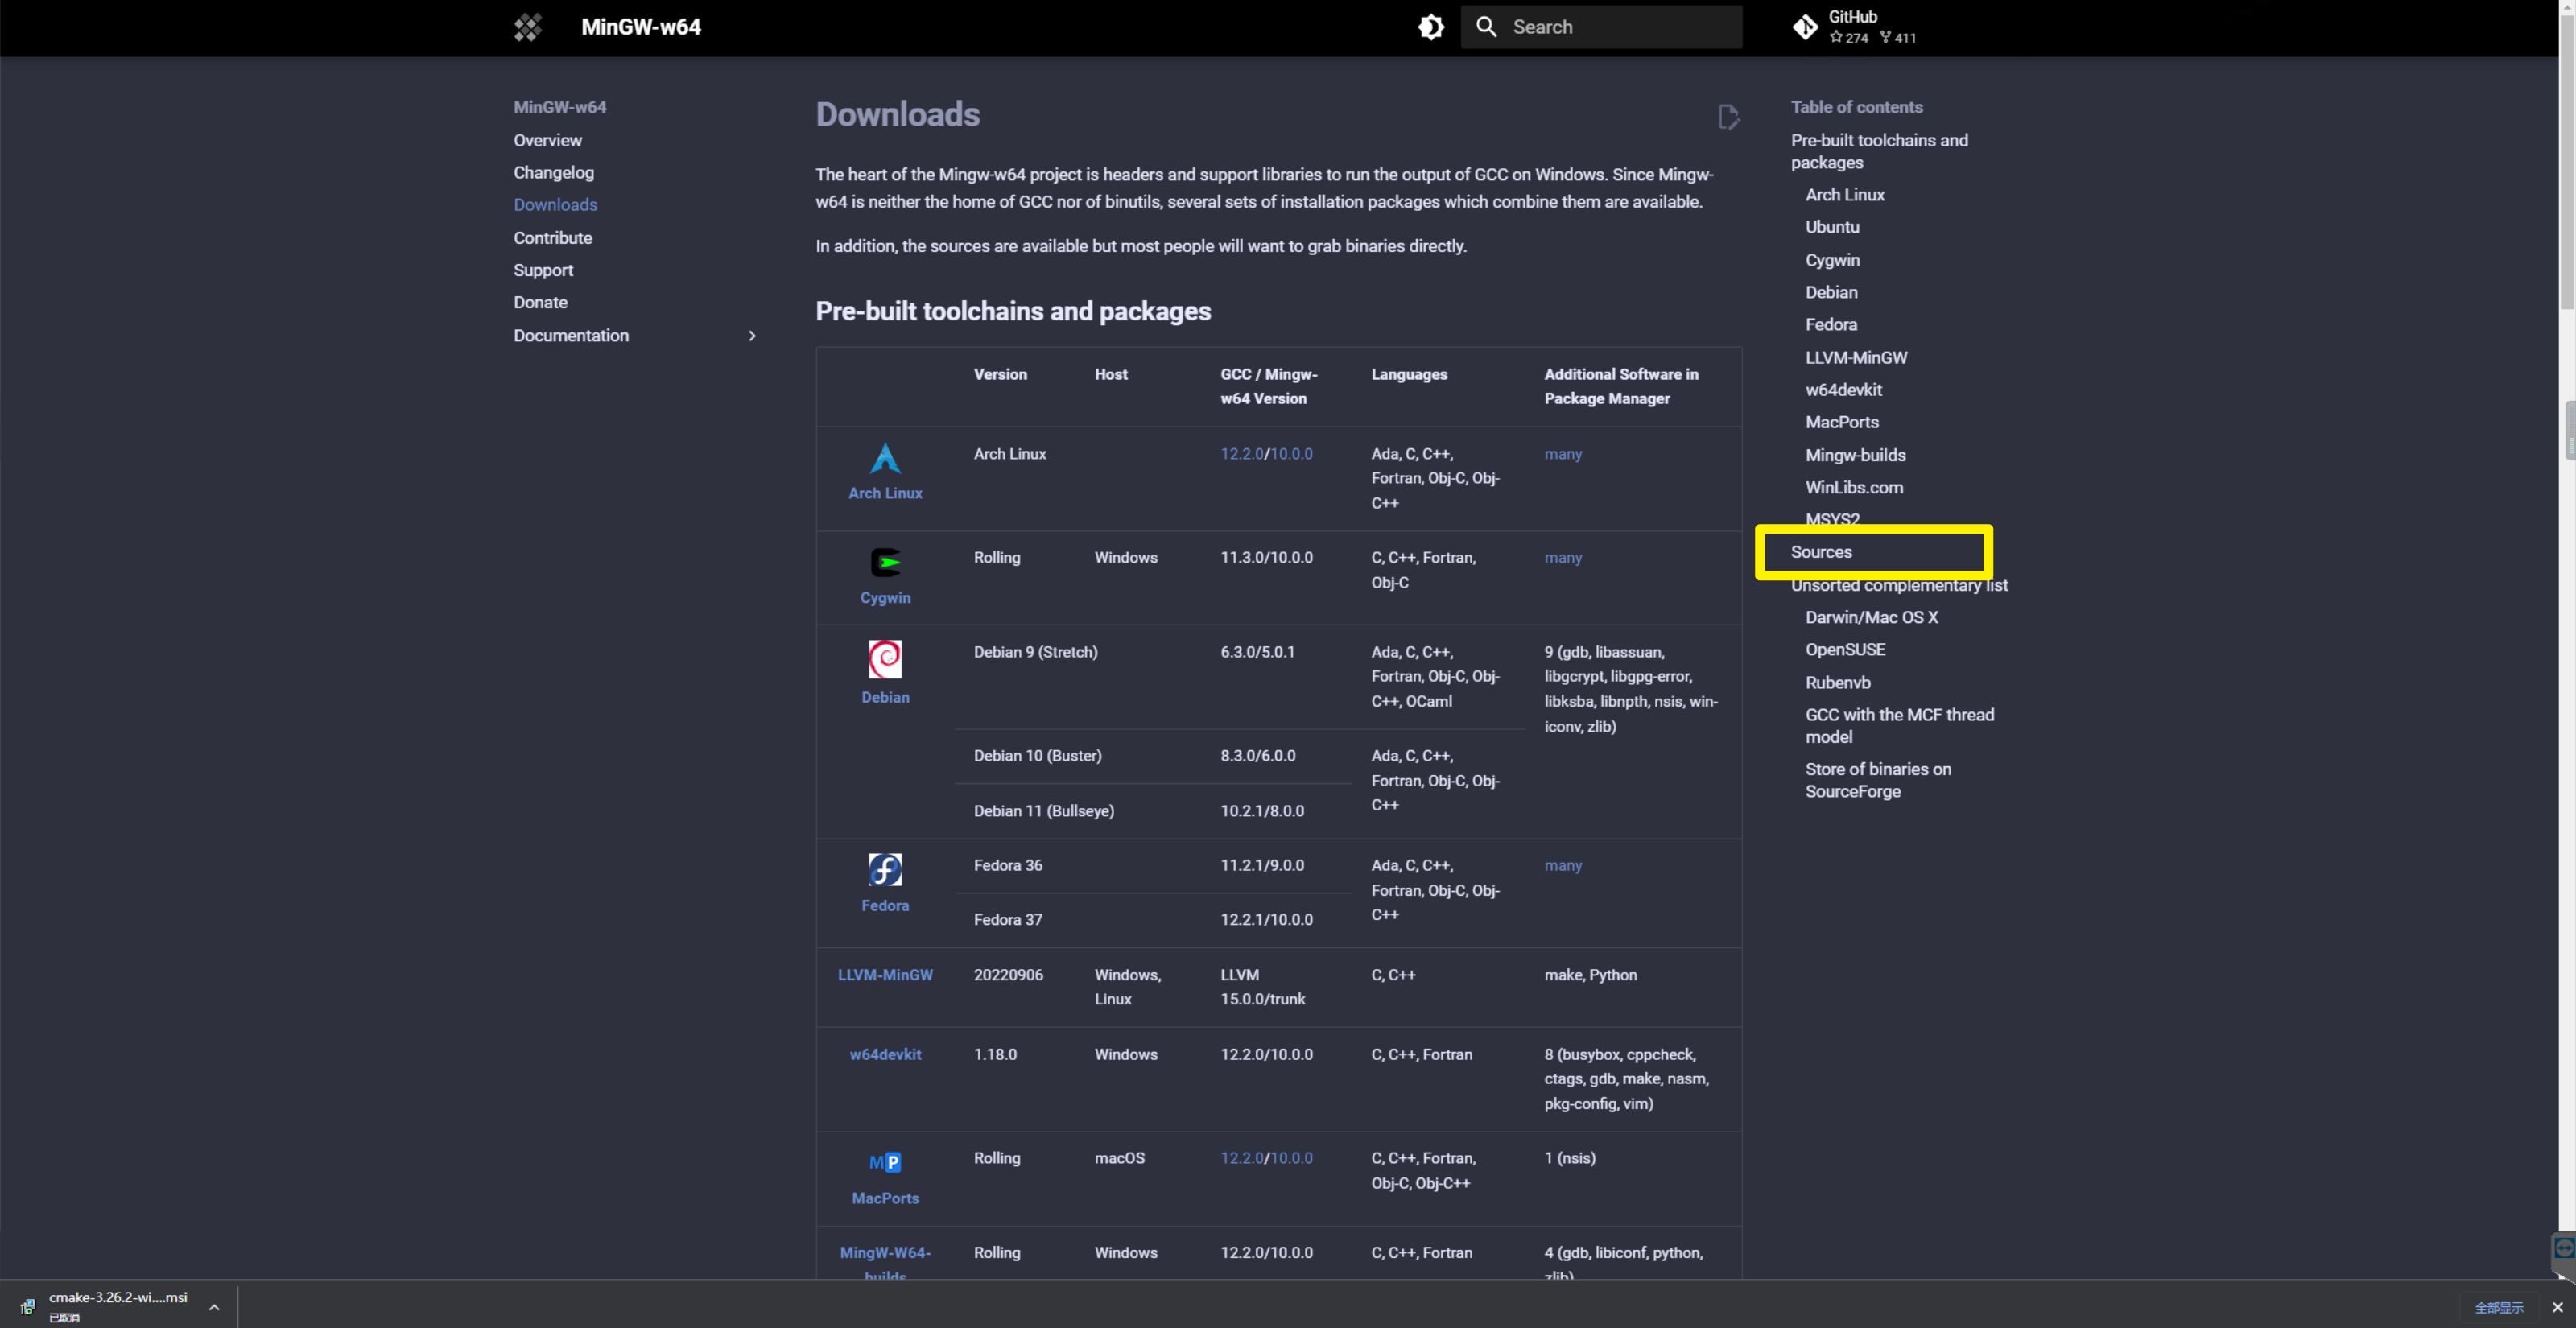Jump to Sources in table of contents
This screenshot has width=2576, height=1328.
(1821, 552)
